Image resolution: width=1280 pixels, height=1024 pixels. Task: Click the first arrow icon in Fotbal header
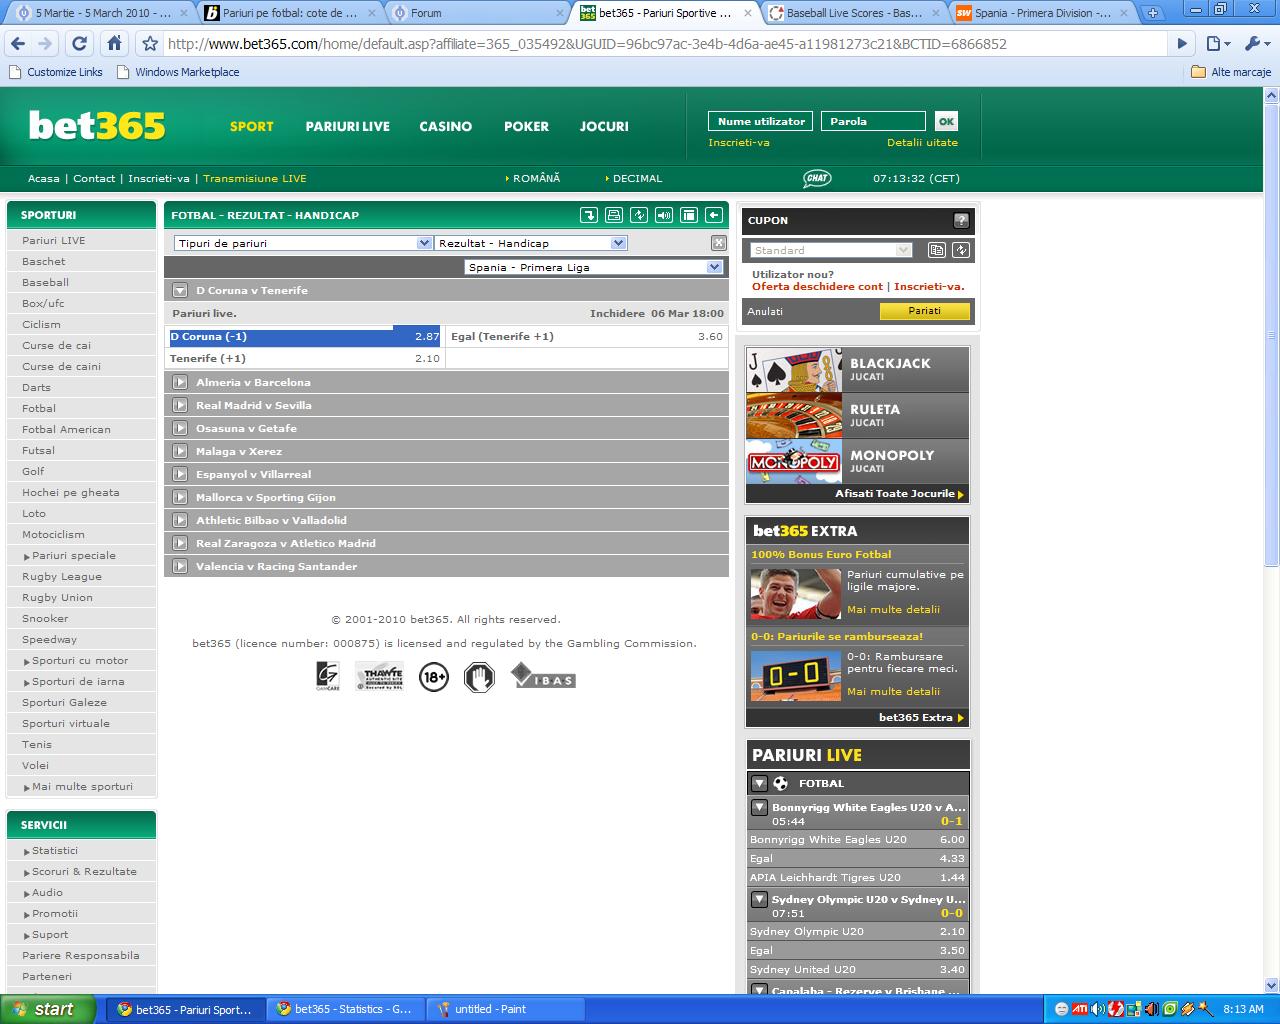pyautogui.click(x=589, y=215)
